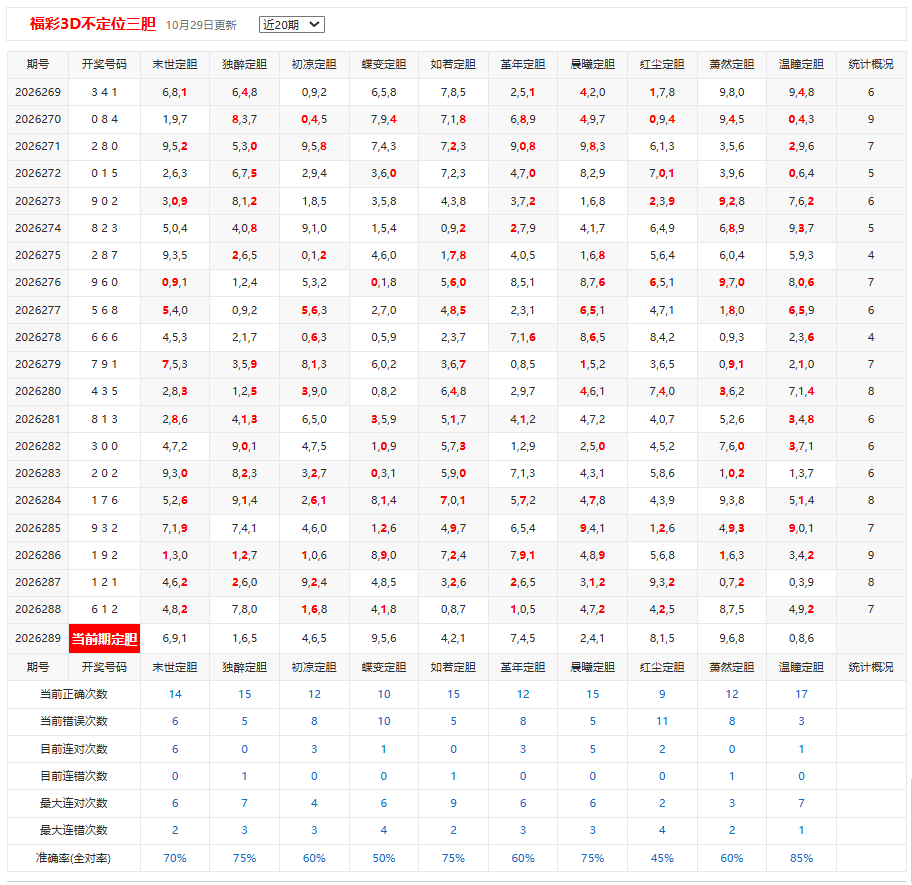Click the 当前错误次数 row label
This screenshot has width=912, height=885.
(73, 721)
